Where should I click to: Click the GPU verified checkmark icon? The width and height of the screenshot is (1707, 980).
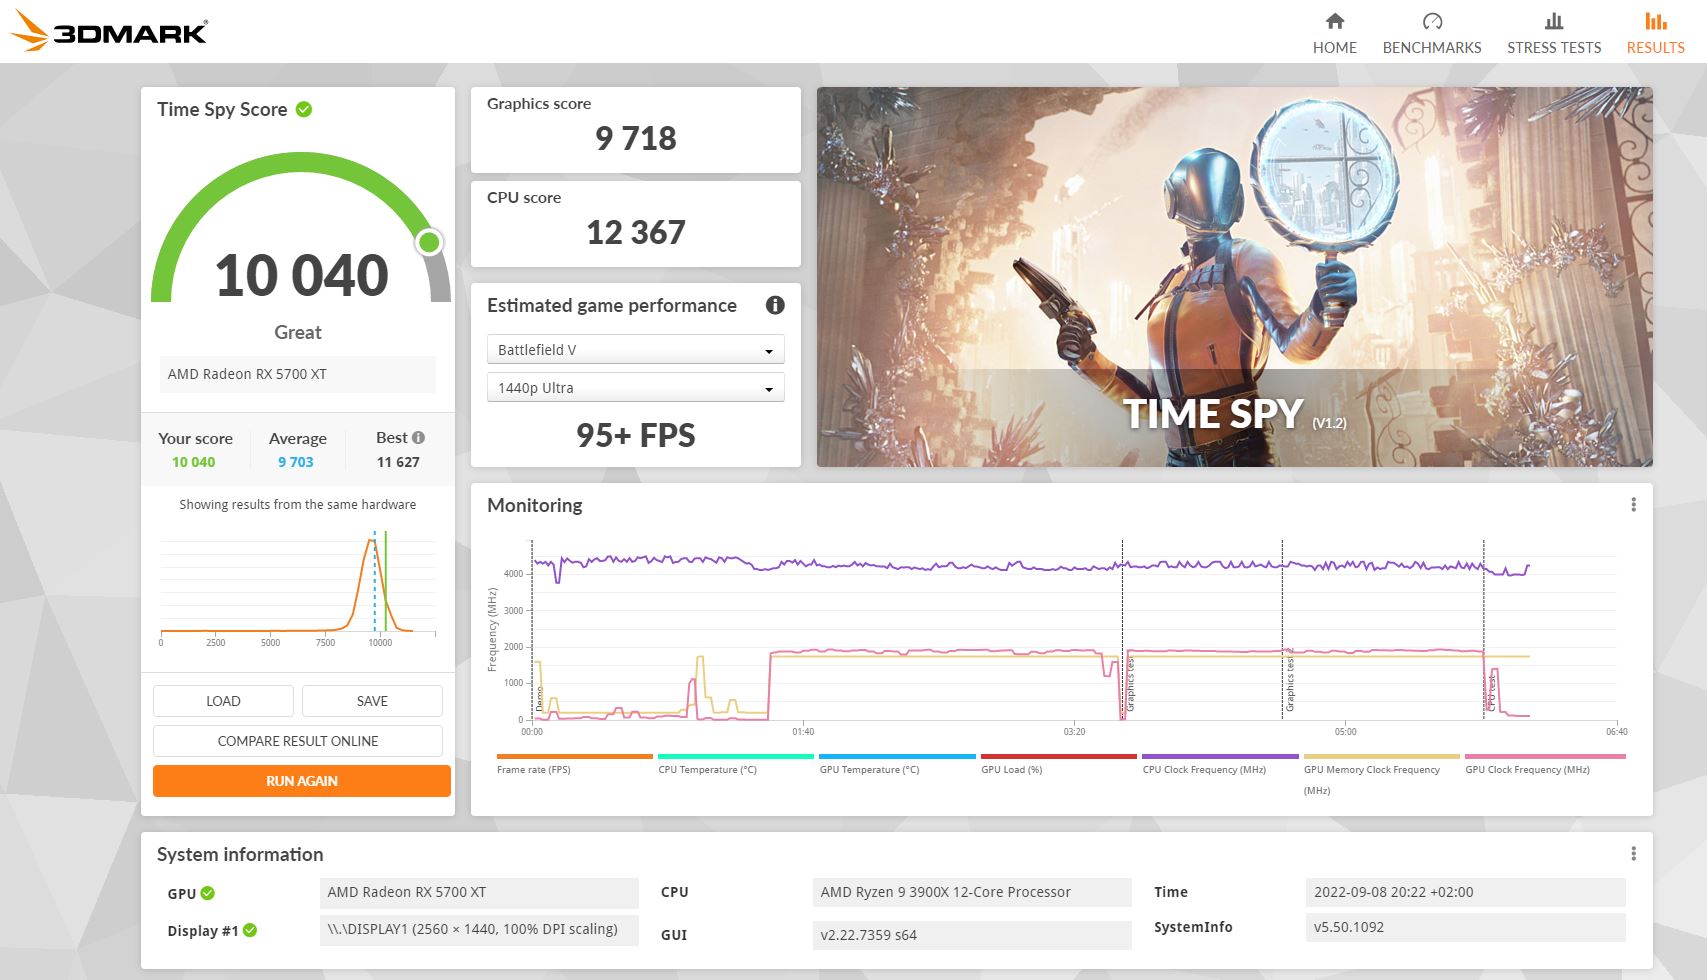click(208, 893)
